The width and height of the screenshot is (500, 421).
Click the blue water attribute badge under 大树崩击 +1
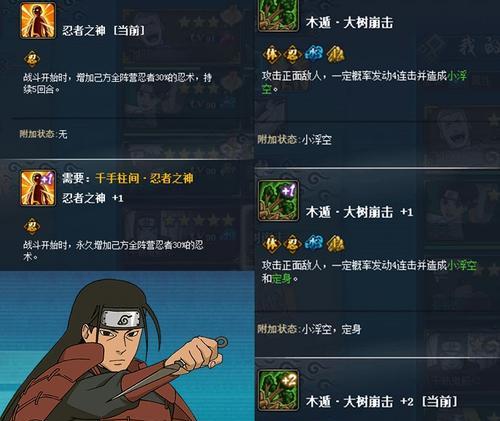point(314,243)
